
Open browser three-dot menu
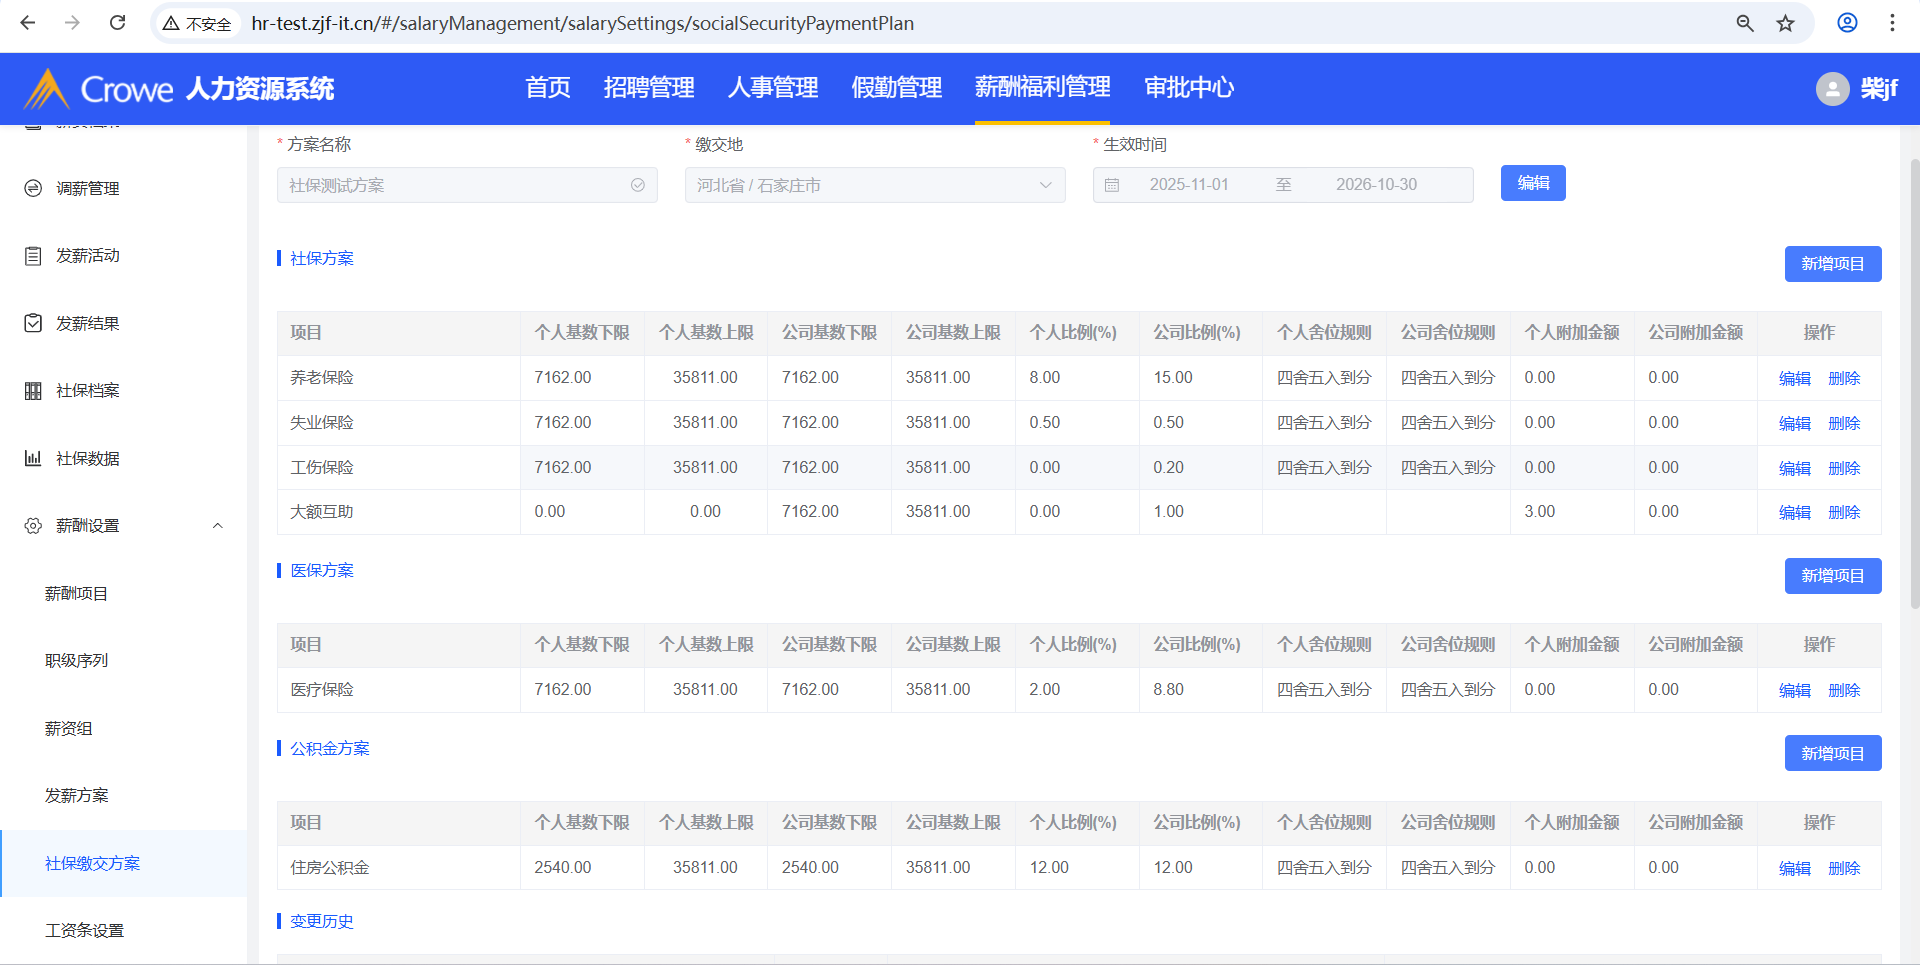[x=1891, y=23]
